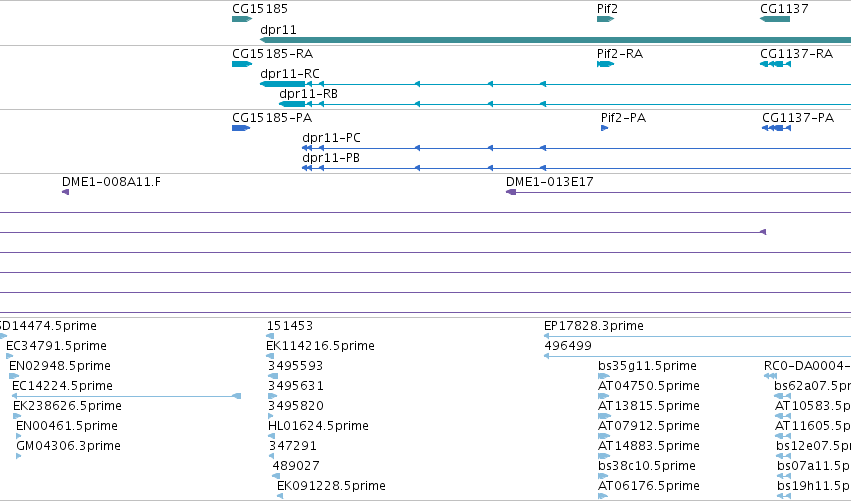Screen dimensions: 851x501
Task: Click the AT13815.5prime label
Action: (x=649, y=406)
